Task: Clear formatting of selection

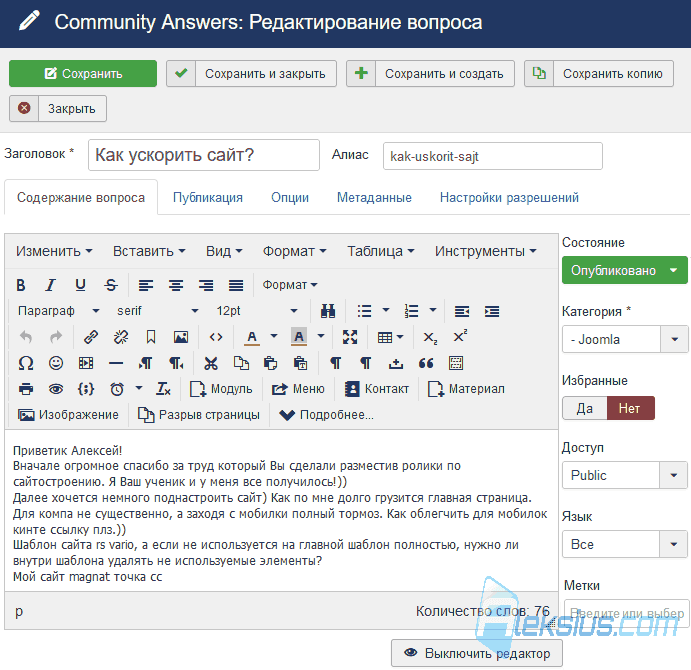Action: click(x=163, y=389)
